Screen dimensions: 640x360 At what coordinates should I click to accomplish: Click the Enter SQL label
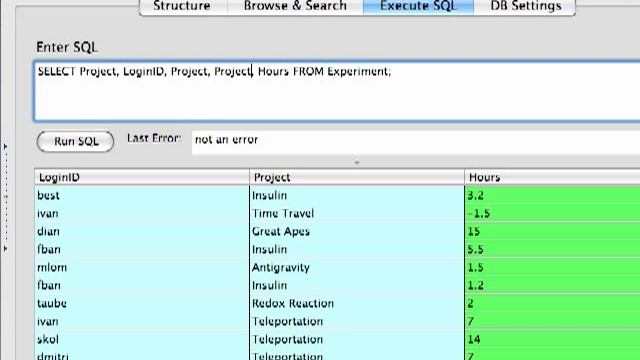(x=67, y=47)
